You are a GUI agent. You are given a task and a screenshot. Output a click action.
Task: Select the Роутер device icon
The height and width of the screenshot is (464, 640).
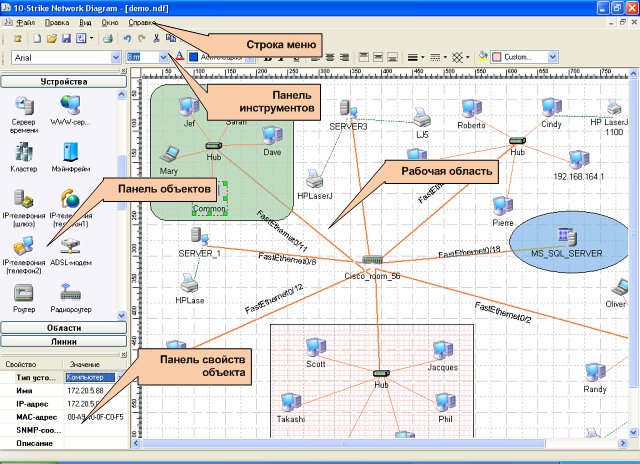point(23,291)
